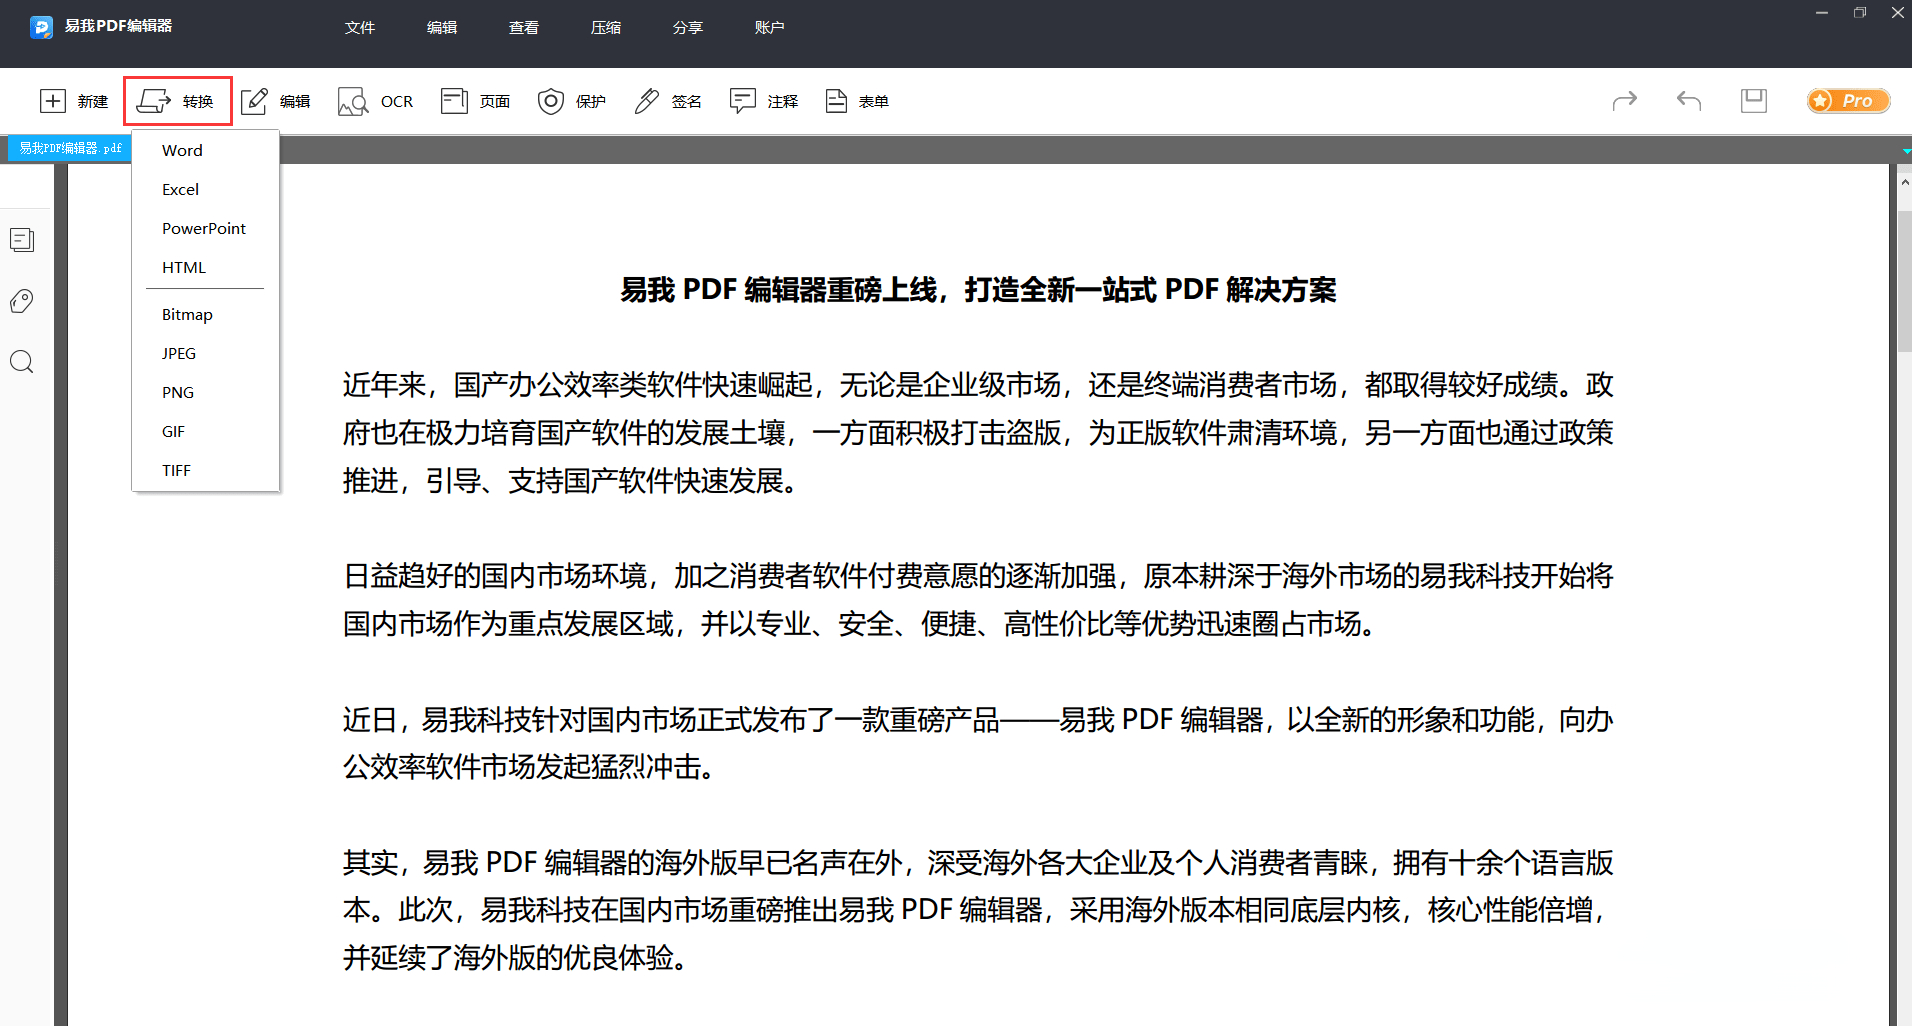Open the 账户 menu
The height and width of the screenshot is (1026, 1912).
click(x=770, y=28)
